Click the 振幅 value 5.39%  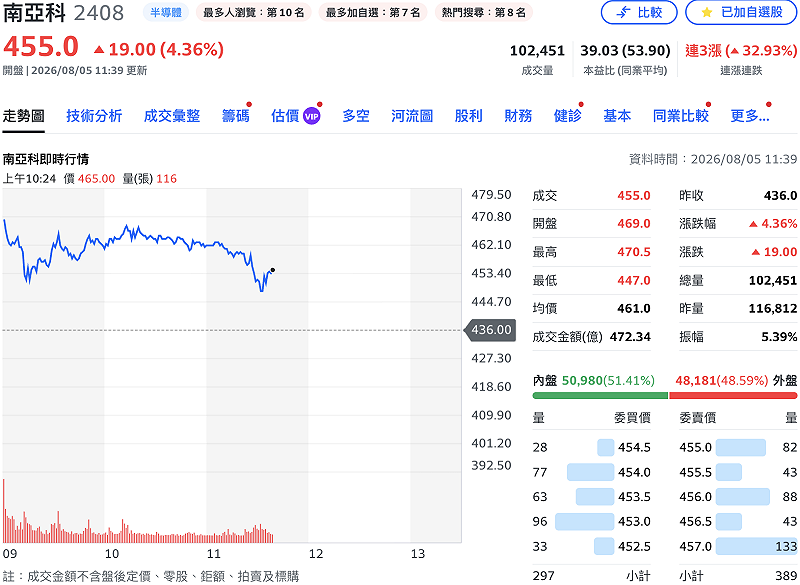coord(779,337)
